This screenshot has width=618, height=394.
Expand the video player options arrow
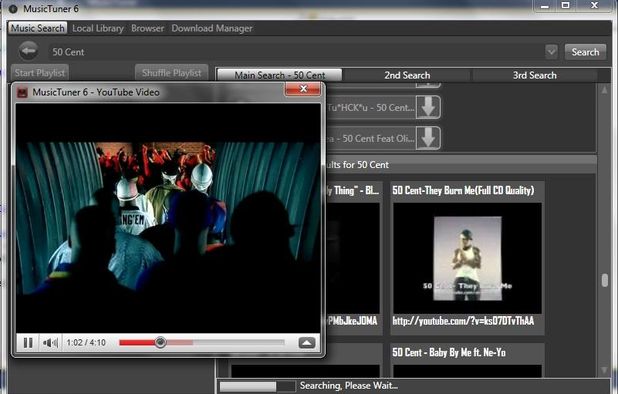point(307,342)
